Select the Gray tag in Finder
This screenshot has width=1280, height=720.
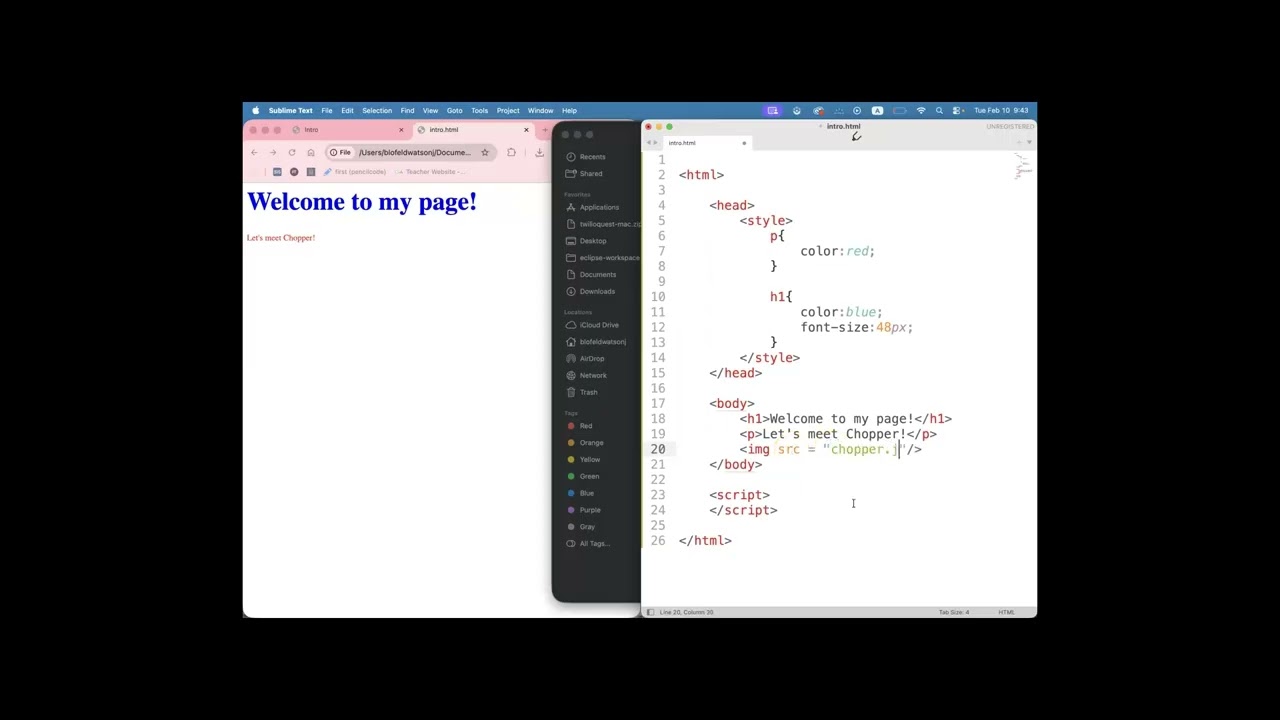pos(581,527)
